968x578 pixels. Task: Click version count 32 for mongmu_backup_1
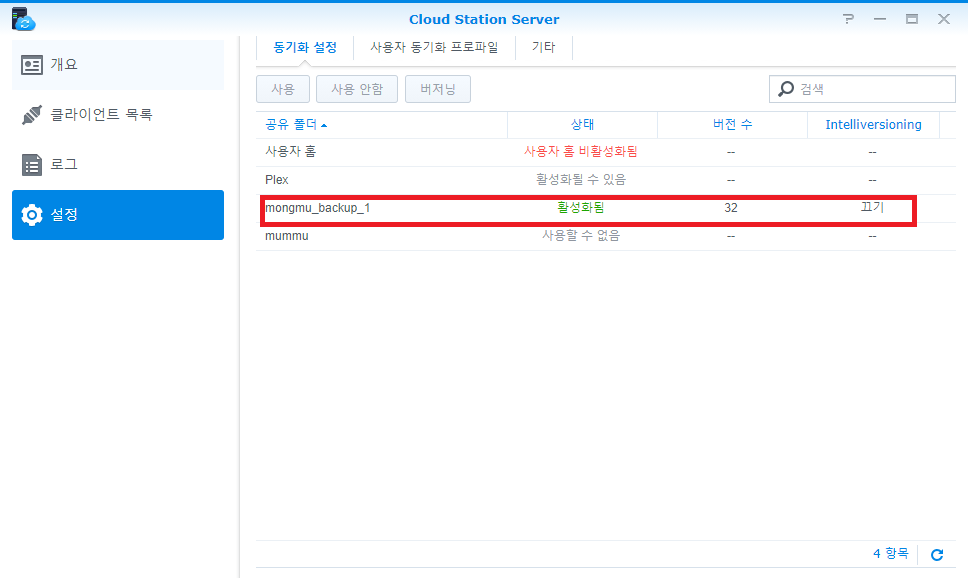[x=731, y=208]
